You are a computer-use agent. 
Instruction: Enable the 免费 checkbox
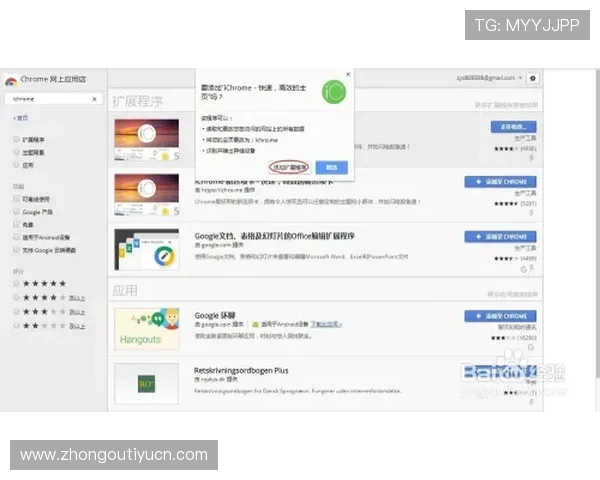click(16, 224)
